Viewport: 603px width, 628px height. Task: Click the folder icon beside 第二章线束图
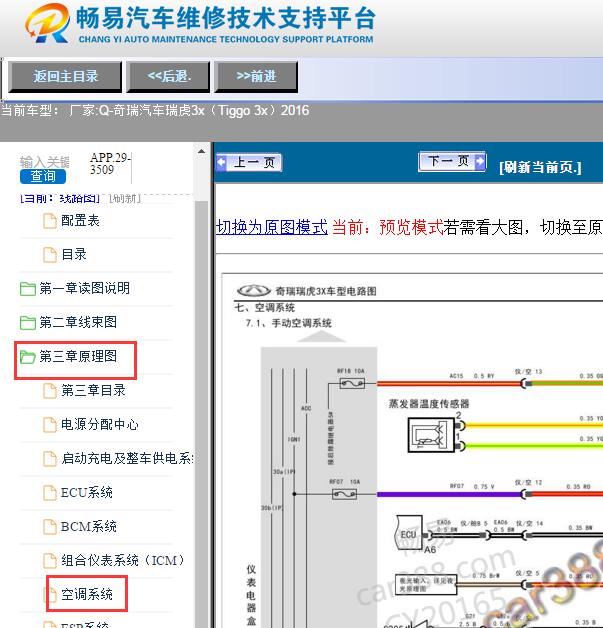tap(28, 322)
